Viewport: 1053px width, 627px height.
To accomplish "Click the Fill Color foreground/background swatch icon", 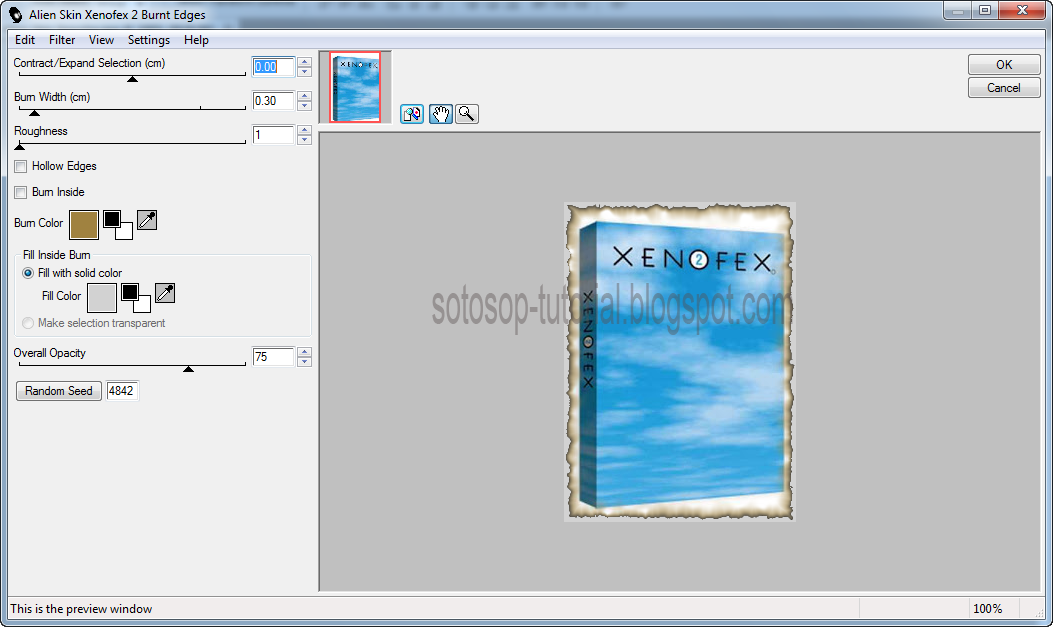I will coord(136,298).
